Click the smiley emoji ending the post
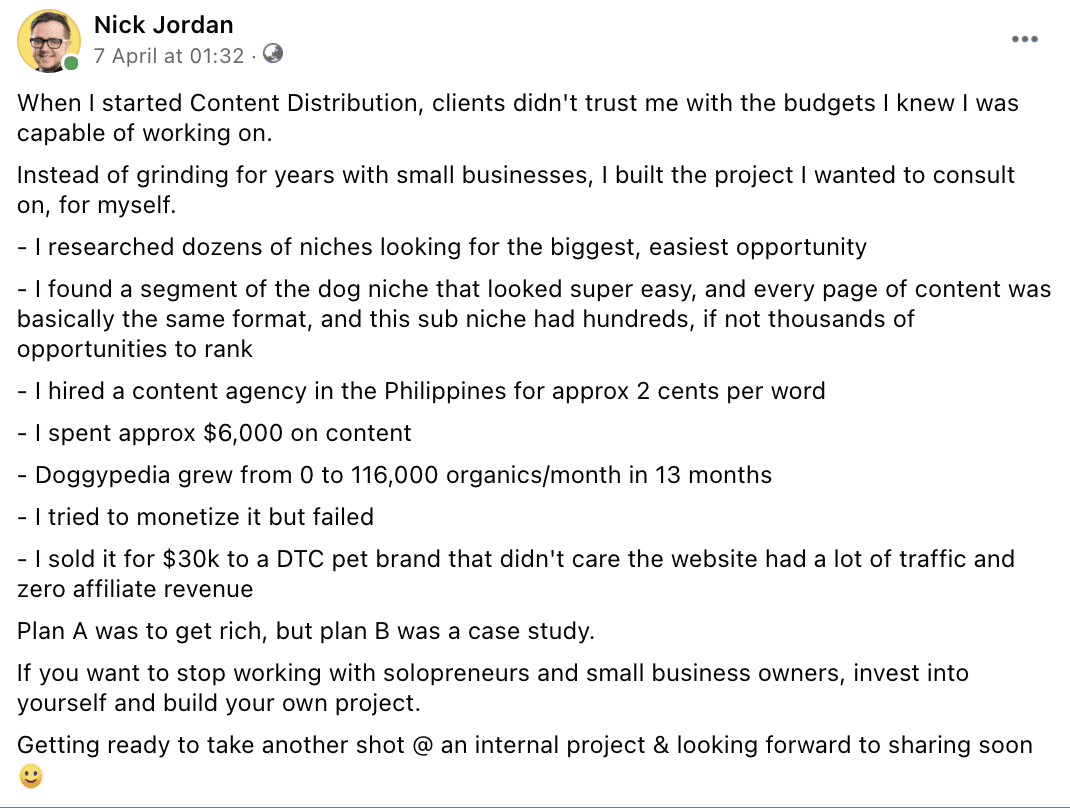1070x808 pixels. [31, 776]
